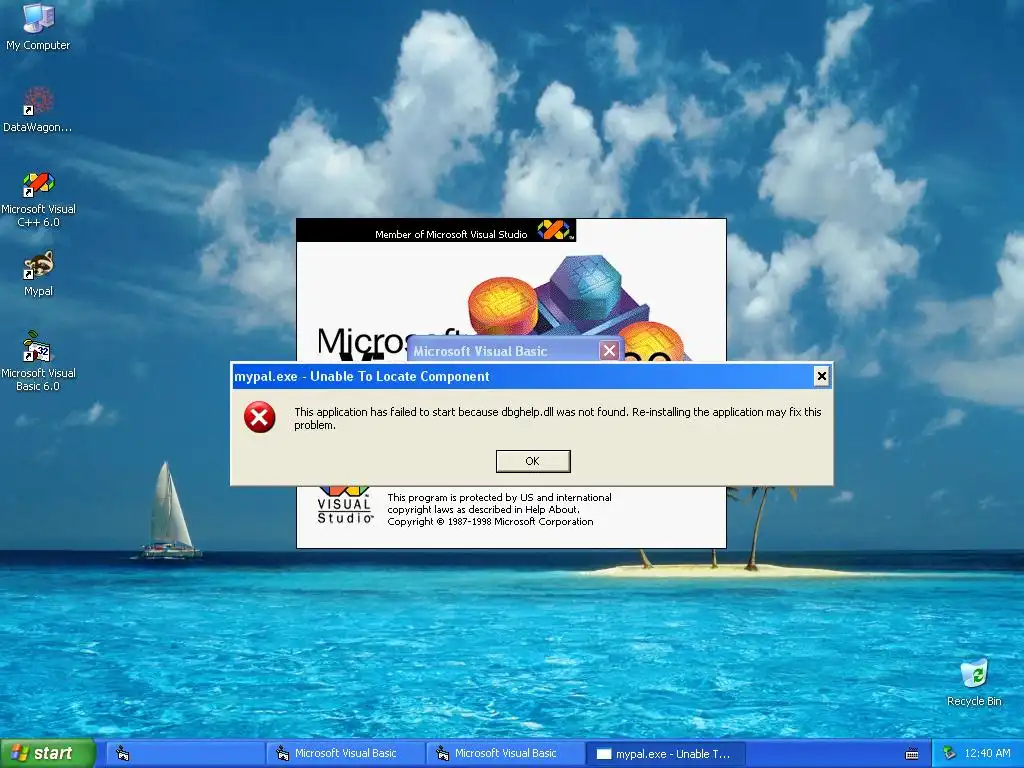Select the DataWagon desktop shortcut
The height and width of the screenshot is (768, 1024).
pos(38,109)
